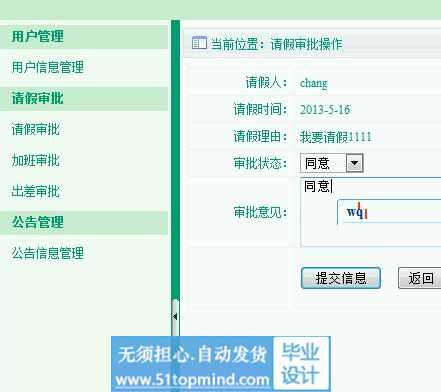
Task: Open 请假审批 menu link
Action: [36, 129]
